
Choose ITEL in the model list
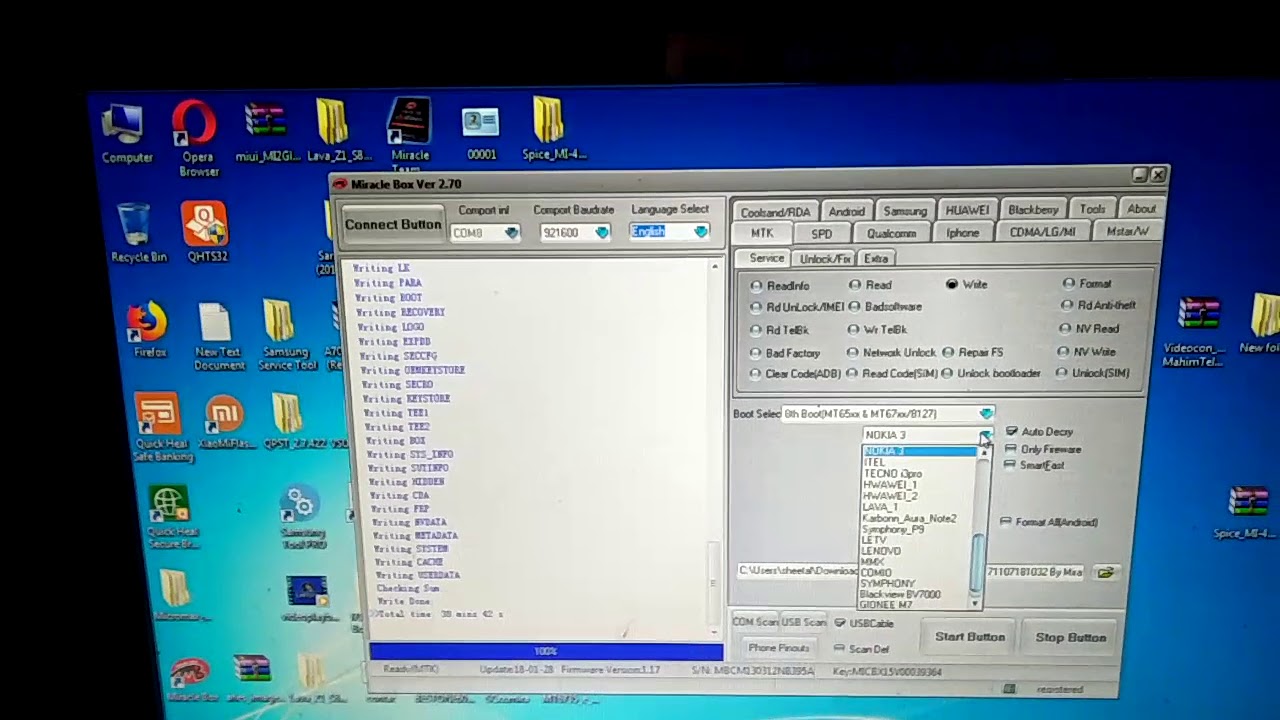[x=920, y=462]
